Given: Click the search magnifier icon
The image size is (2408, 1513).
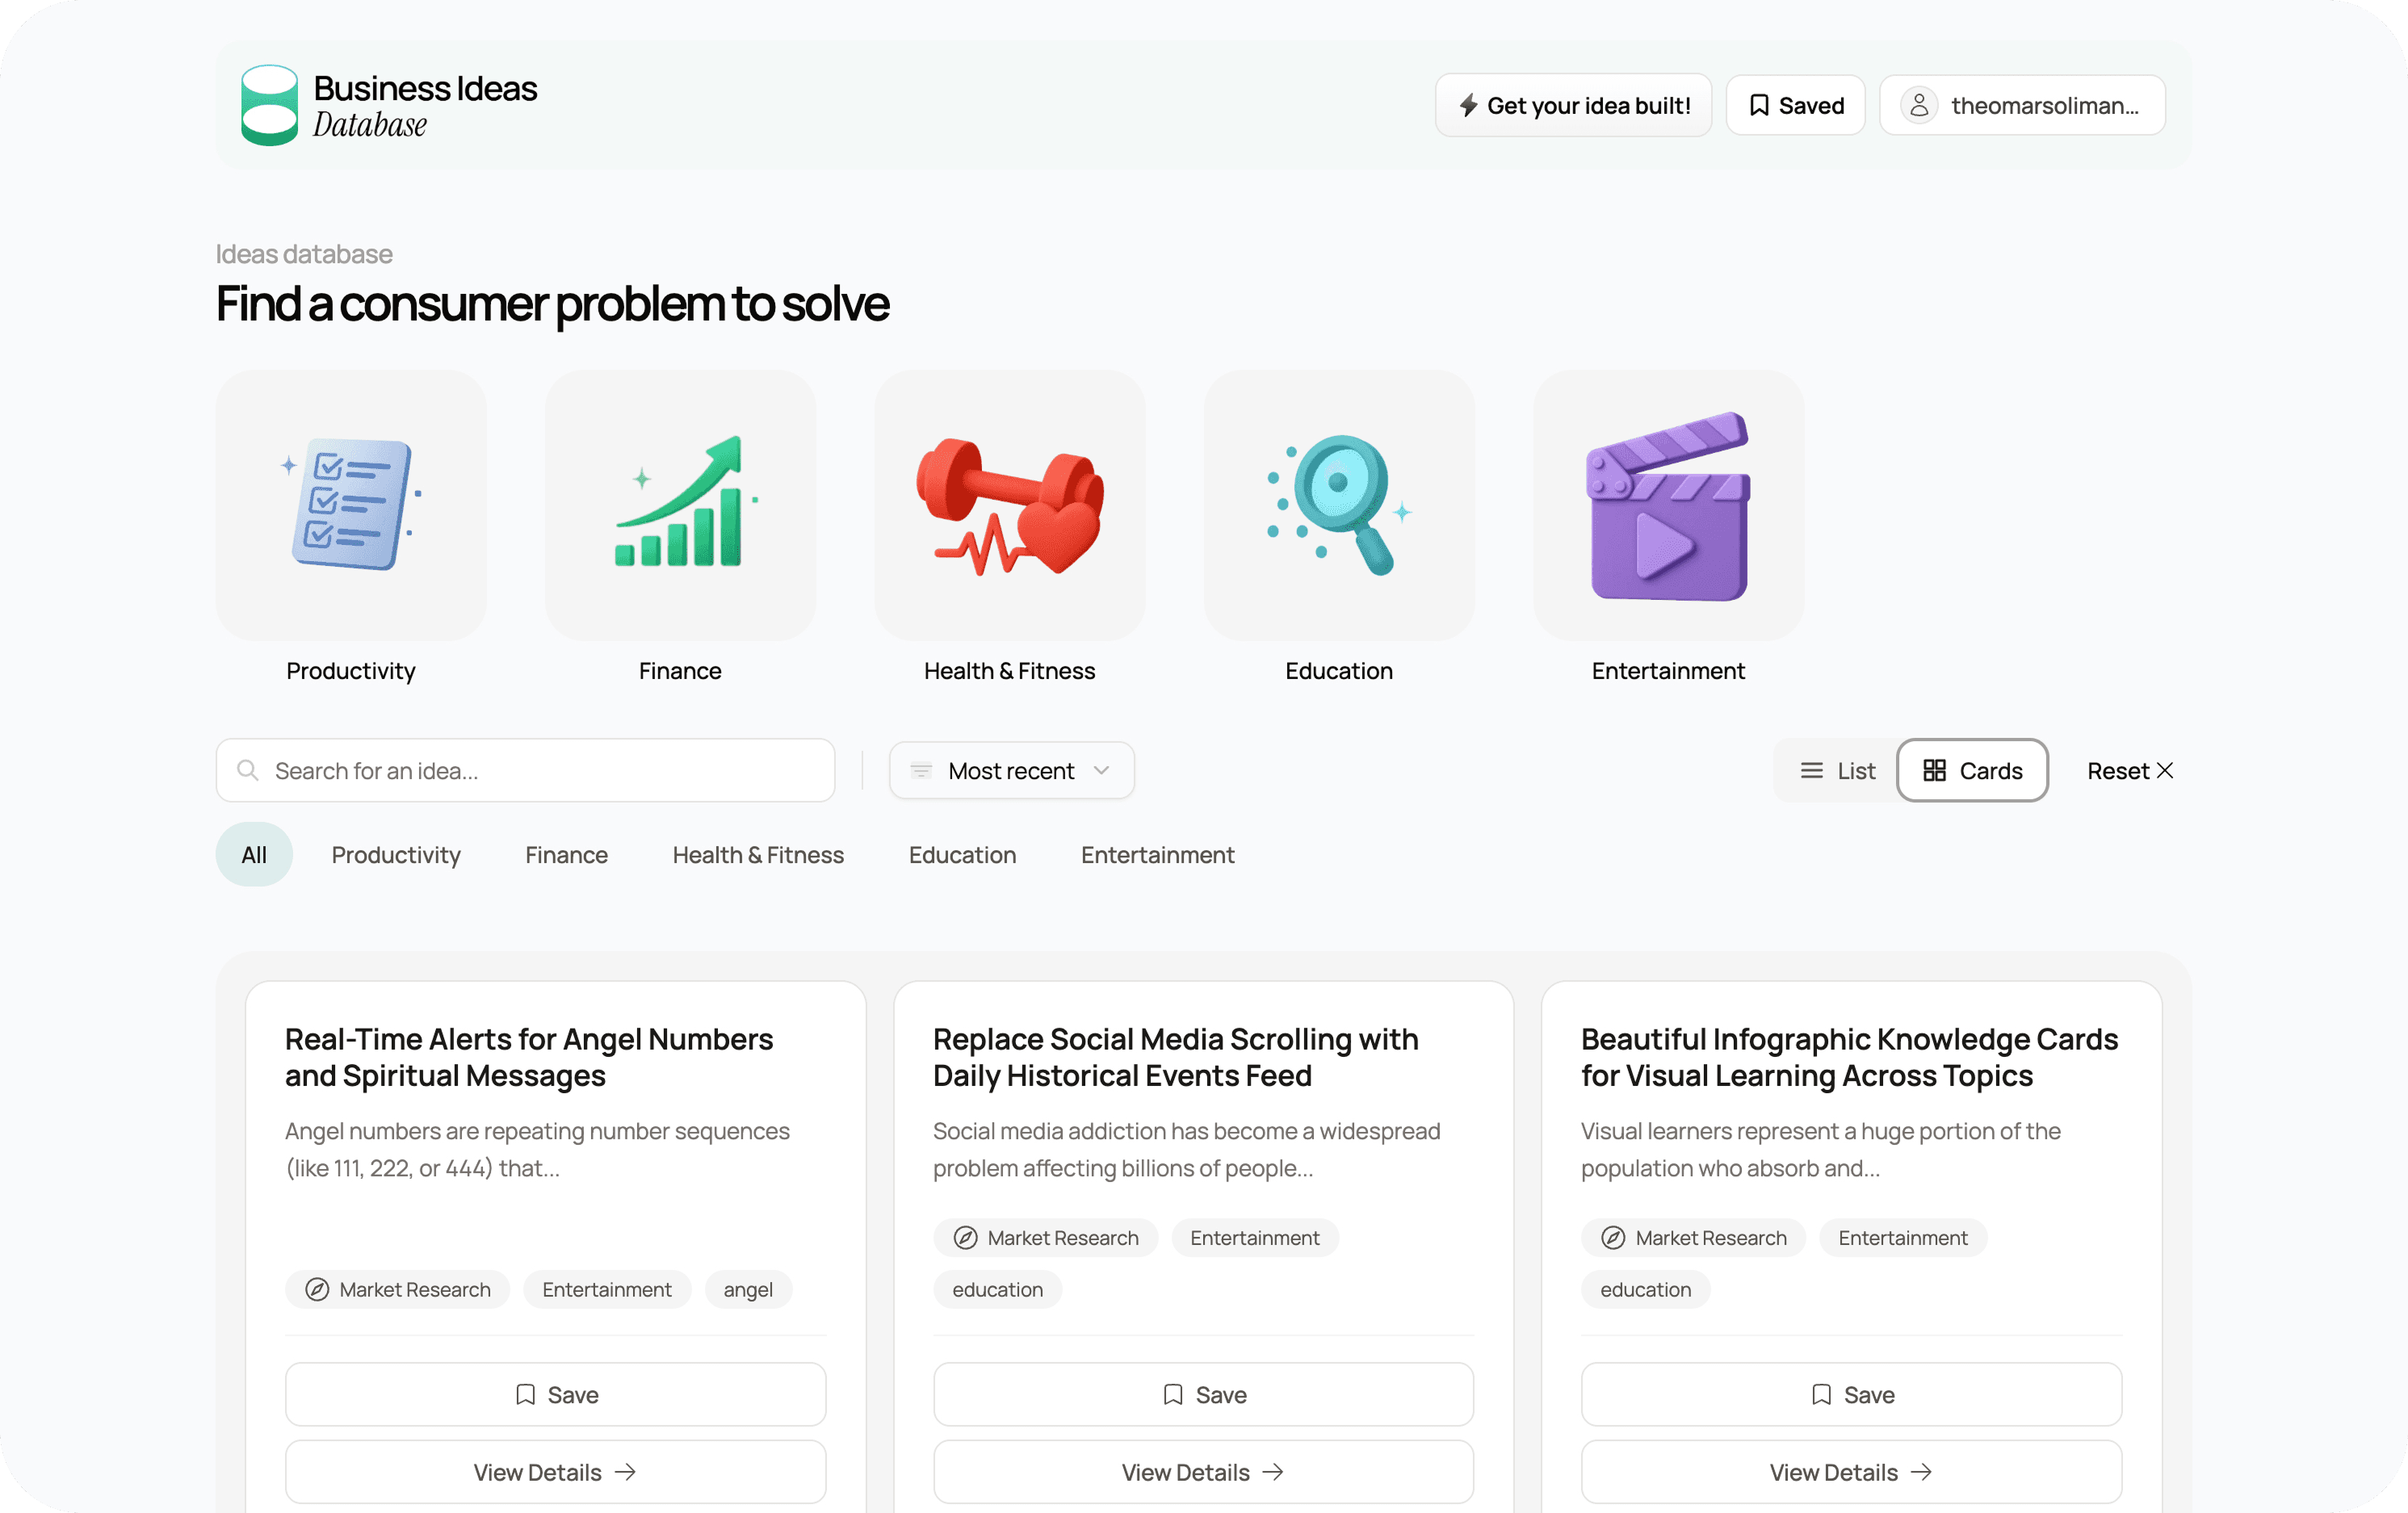Looking at the screenshot, I should (x=247, y=770).
